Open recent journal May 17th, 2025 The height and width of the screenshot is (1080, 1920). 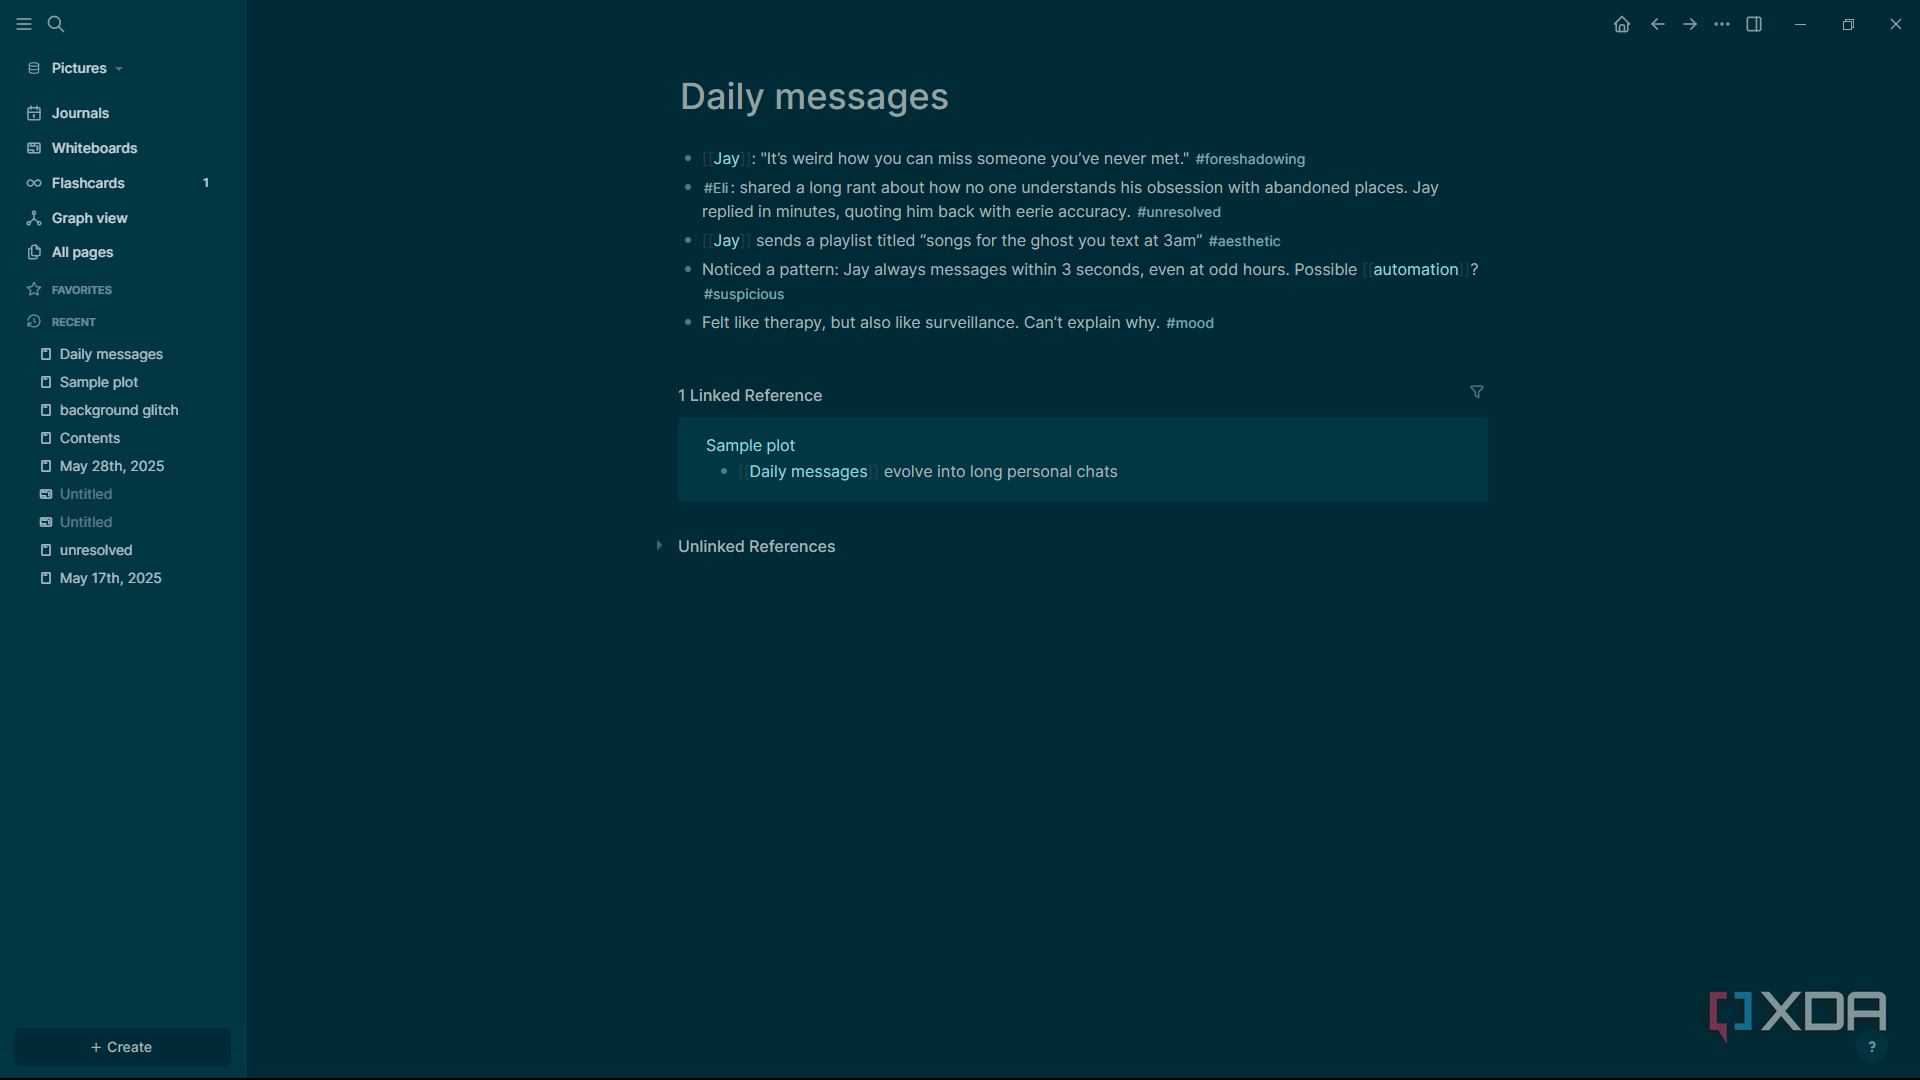tap(110, 578)
